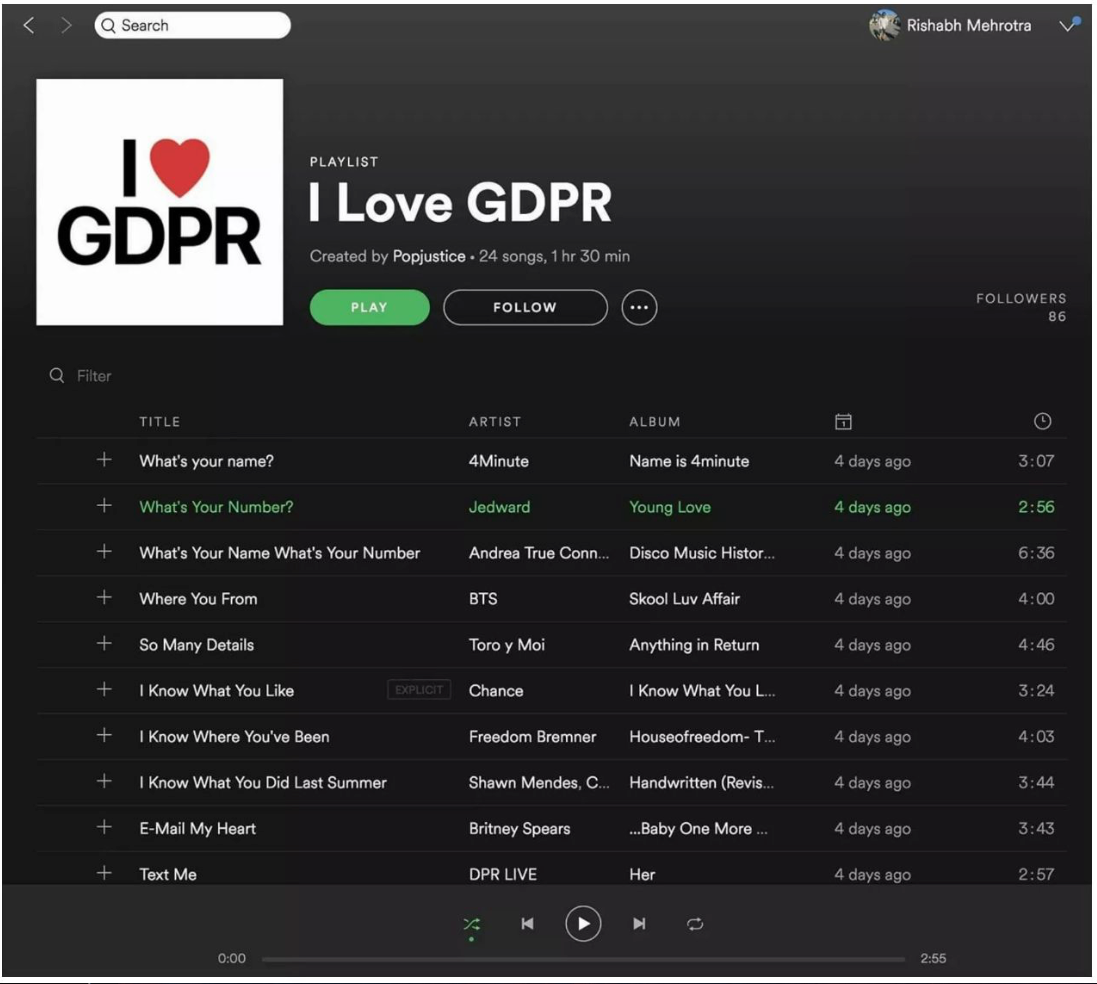Click the Search input field

click(192, 25)
